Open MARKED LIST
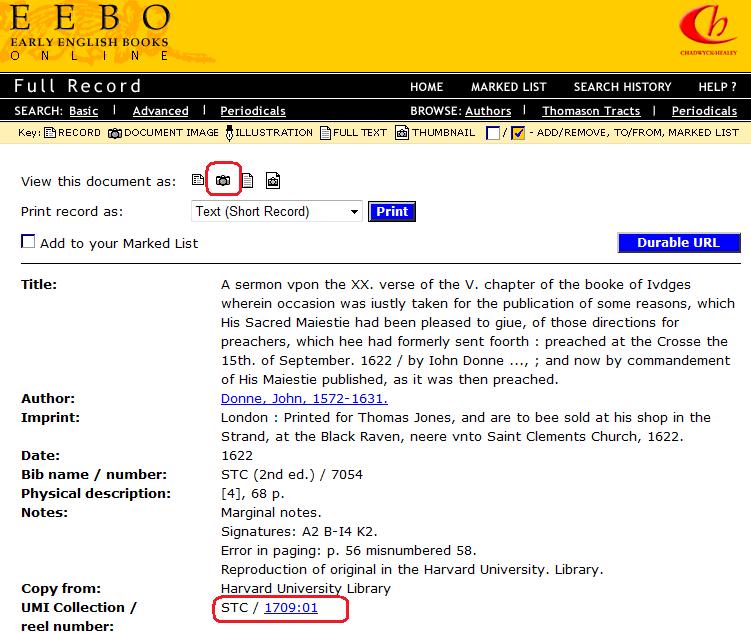The width and height of the screenshot is (751, 633). tap(508, 87)
